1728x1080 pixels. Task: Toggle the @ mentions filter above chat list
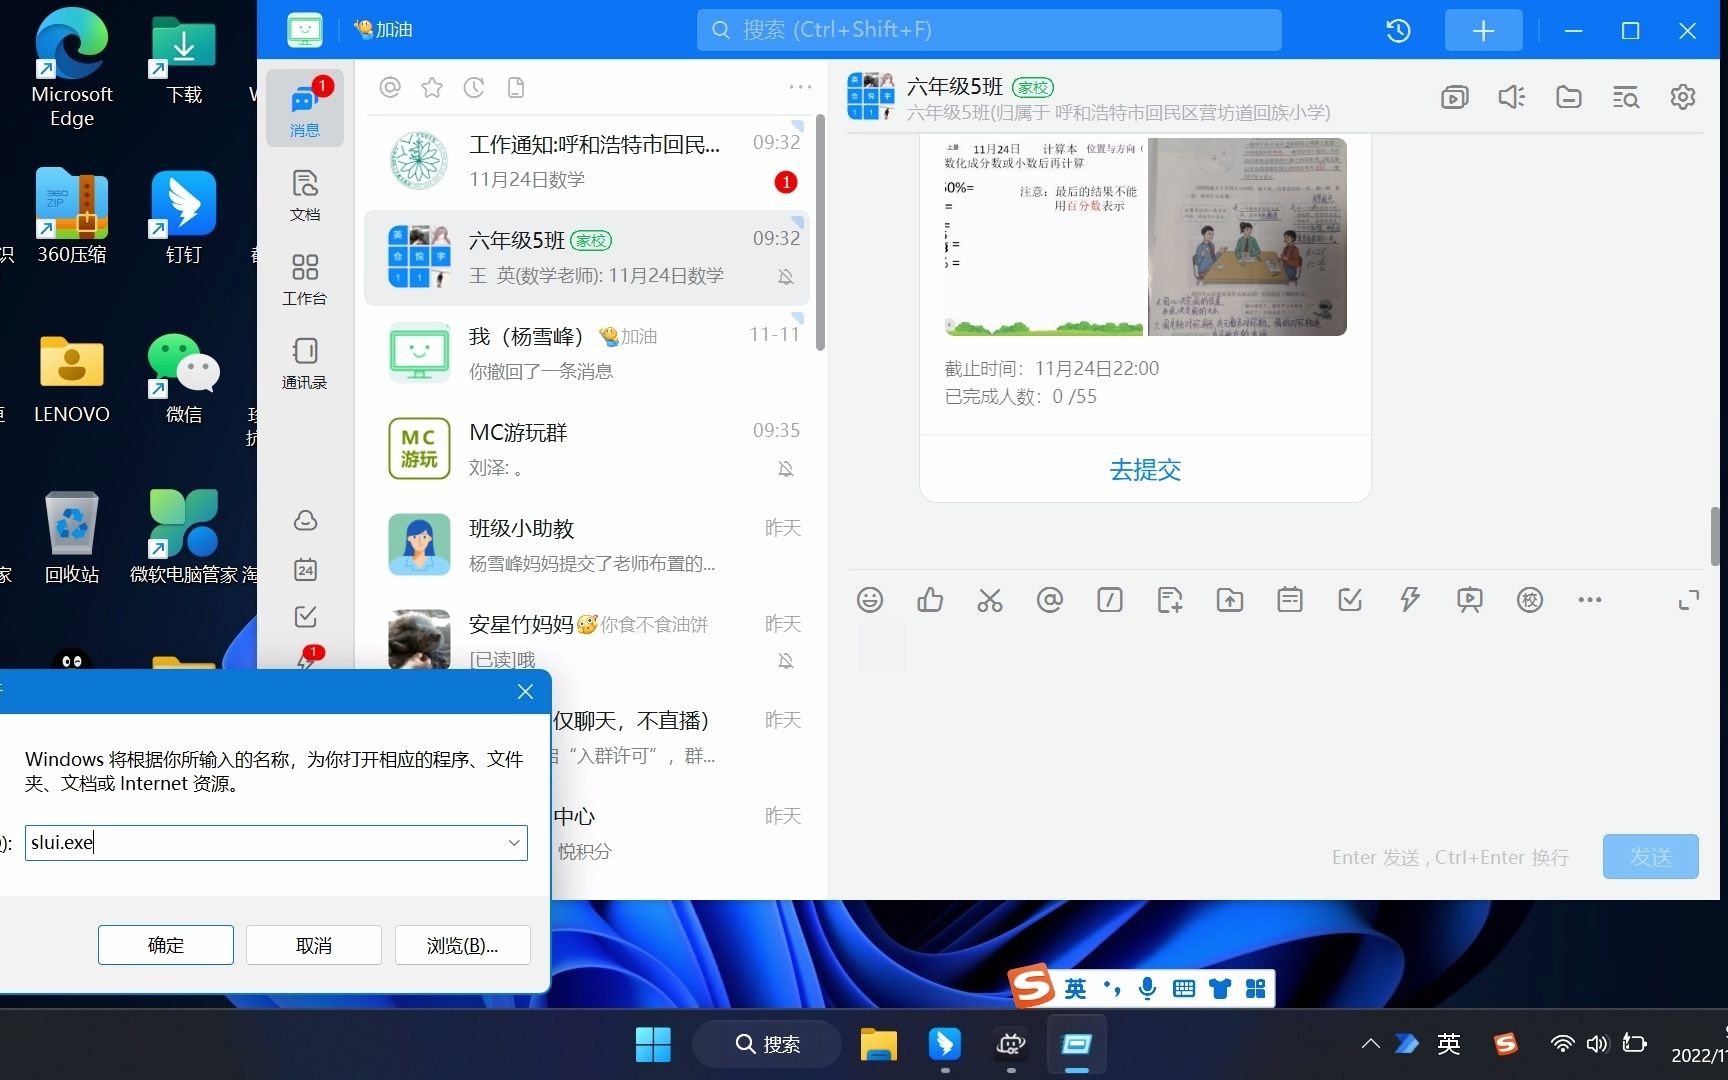click(x=390, y=87)
